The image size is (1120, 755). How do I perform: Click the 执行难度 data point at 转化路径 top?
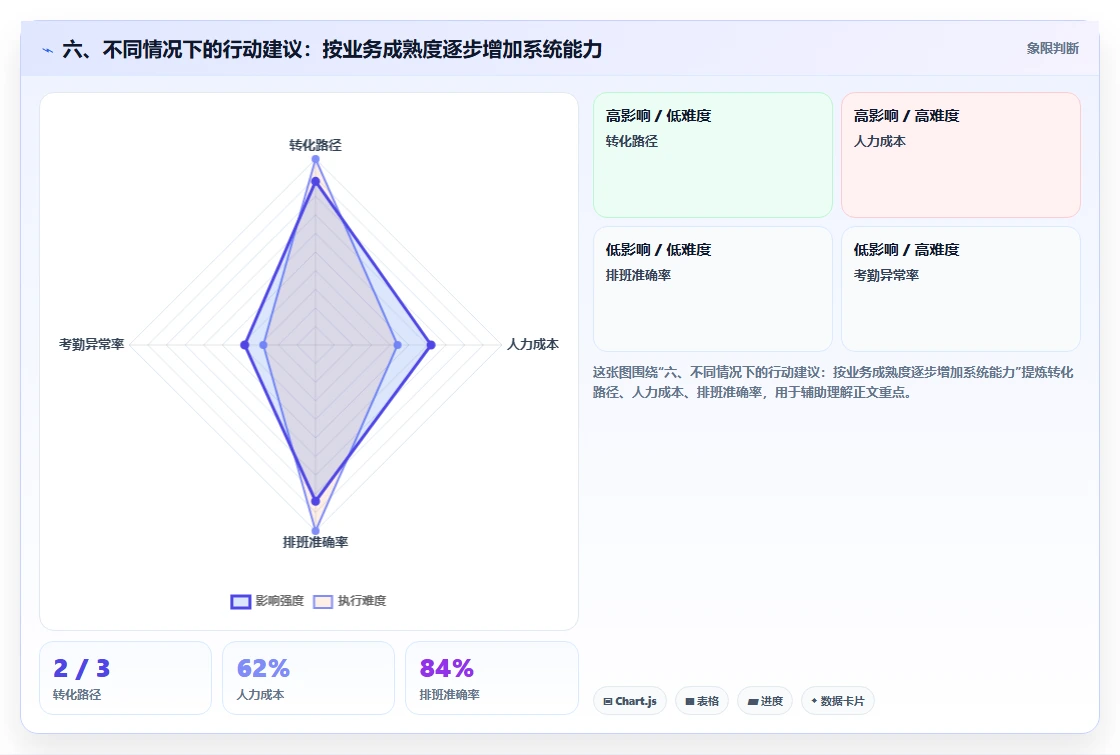(315, 159)
